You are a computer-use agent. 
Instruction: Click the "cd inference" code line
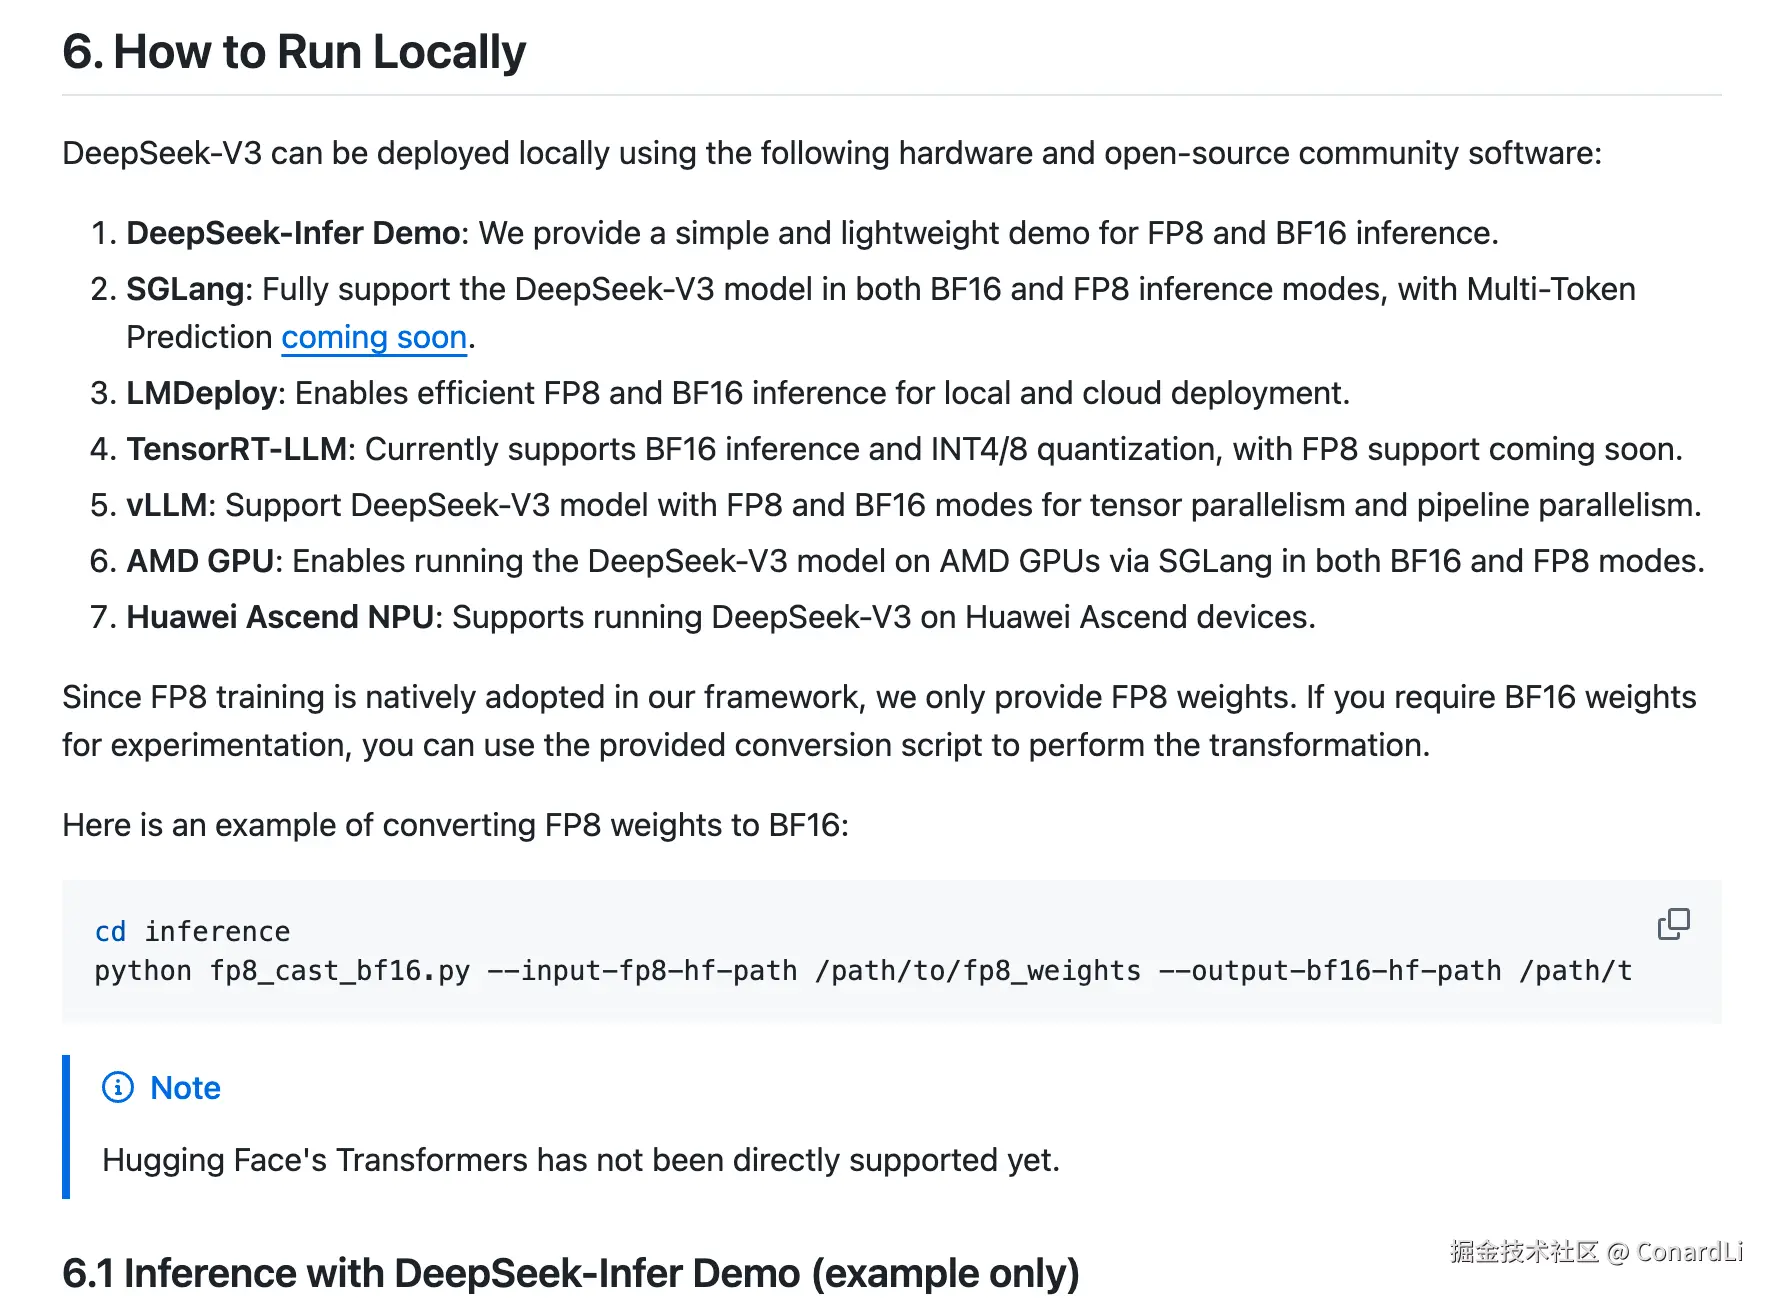[193, 932]
